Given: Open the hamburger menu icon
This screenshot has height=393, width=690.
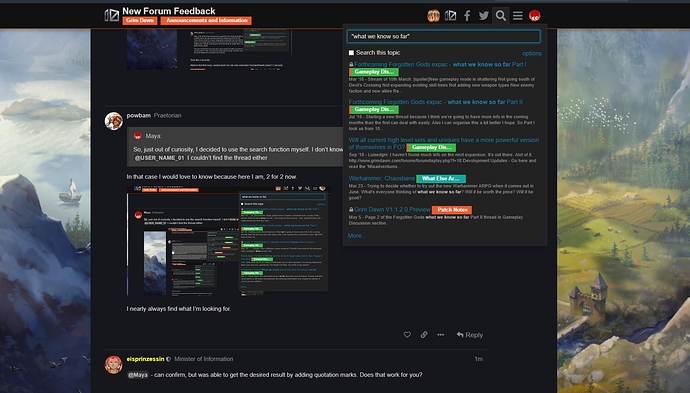Looking at the screenshot, I should pyautogui.click(x=518, y=16).
